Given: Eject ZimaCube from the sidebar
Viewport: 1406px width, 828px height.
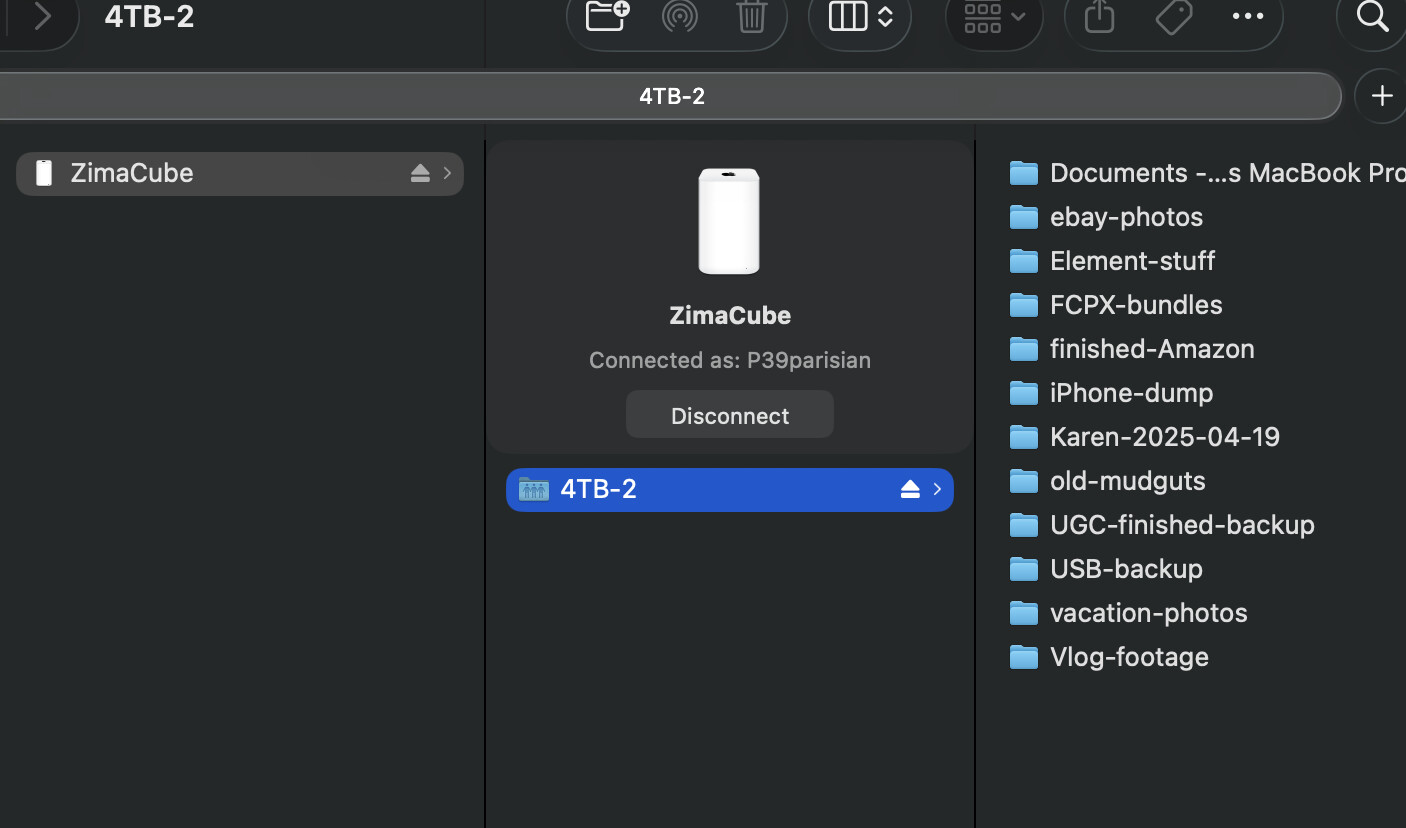Looking at the screenshot, I should pos(420,174).
